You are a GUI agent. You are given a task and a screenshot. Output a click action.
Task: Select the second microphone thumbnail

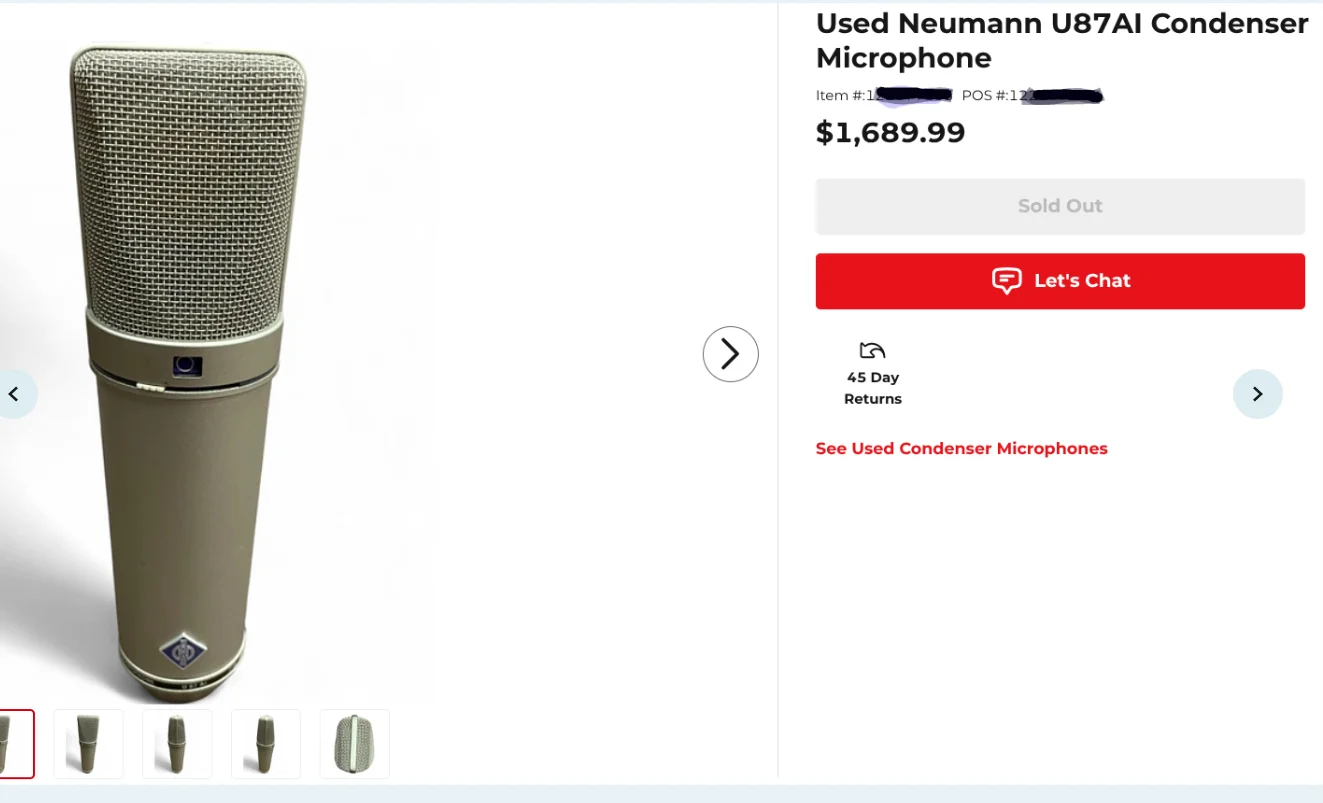(x=88, y=744)
